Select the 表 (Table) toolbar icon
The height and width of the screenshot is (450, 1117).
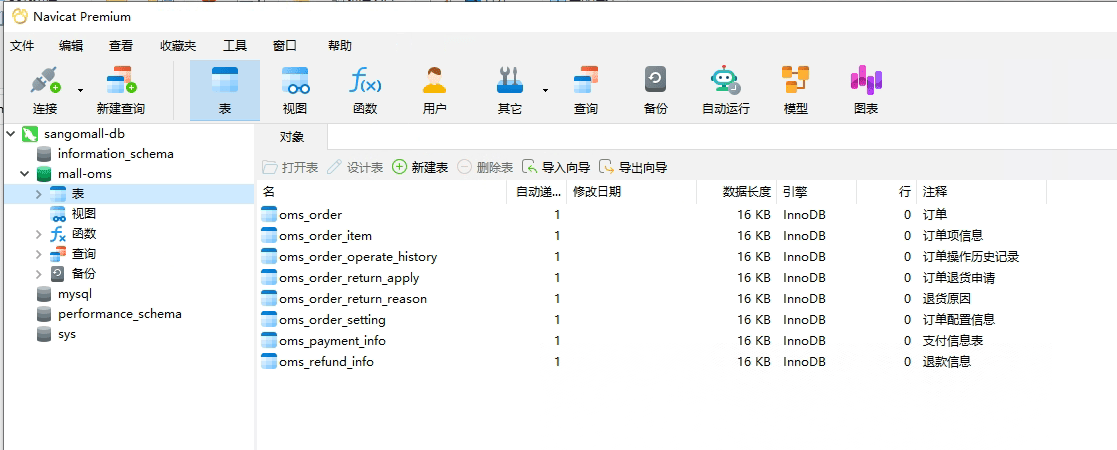click(225, 90)
